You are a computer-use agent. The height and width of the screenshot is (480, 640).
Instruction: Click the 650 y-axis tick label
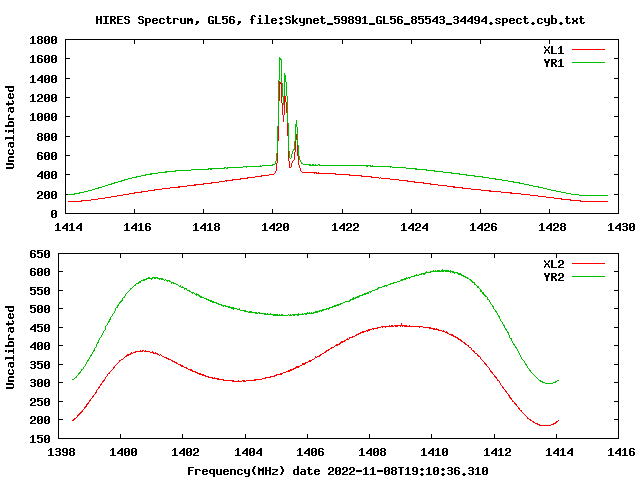[40, 254]
